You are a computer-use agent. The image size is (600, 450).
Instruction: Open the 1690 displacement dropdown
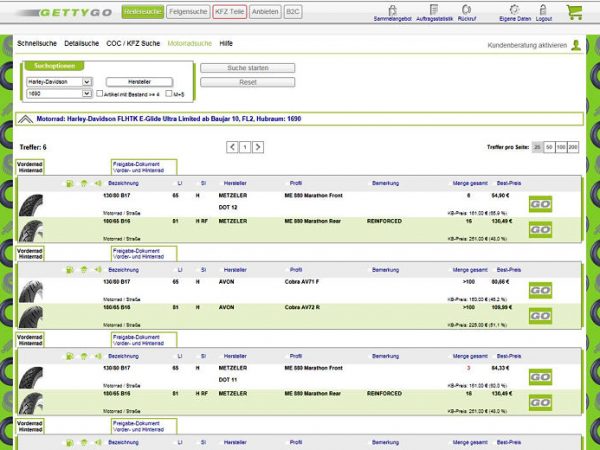tap(59, 93)
